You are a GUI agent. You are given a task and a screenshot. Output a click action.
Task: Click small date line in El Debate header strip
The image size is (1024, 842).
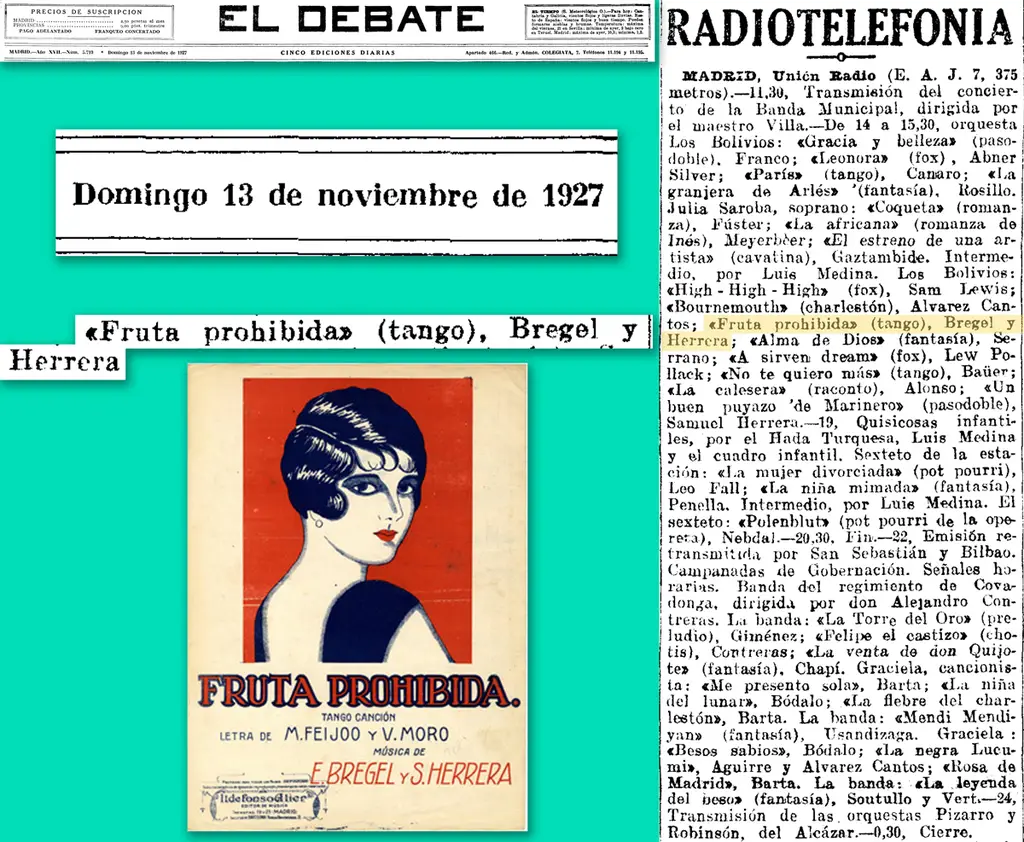click(x=147, y=53)
